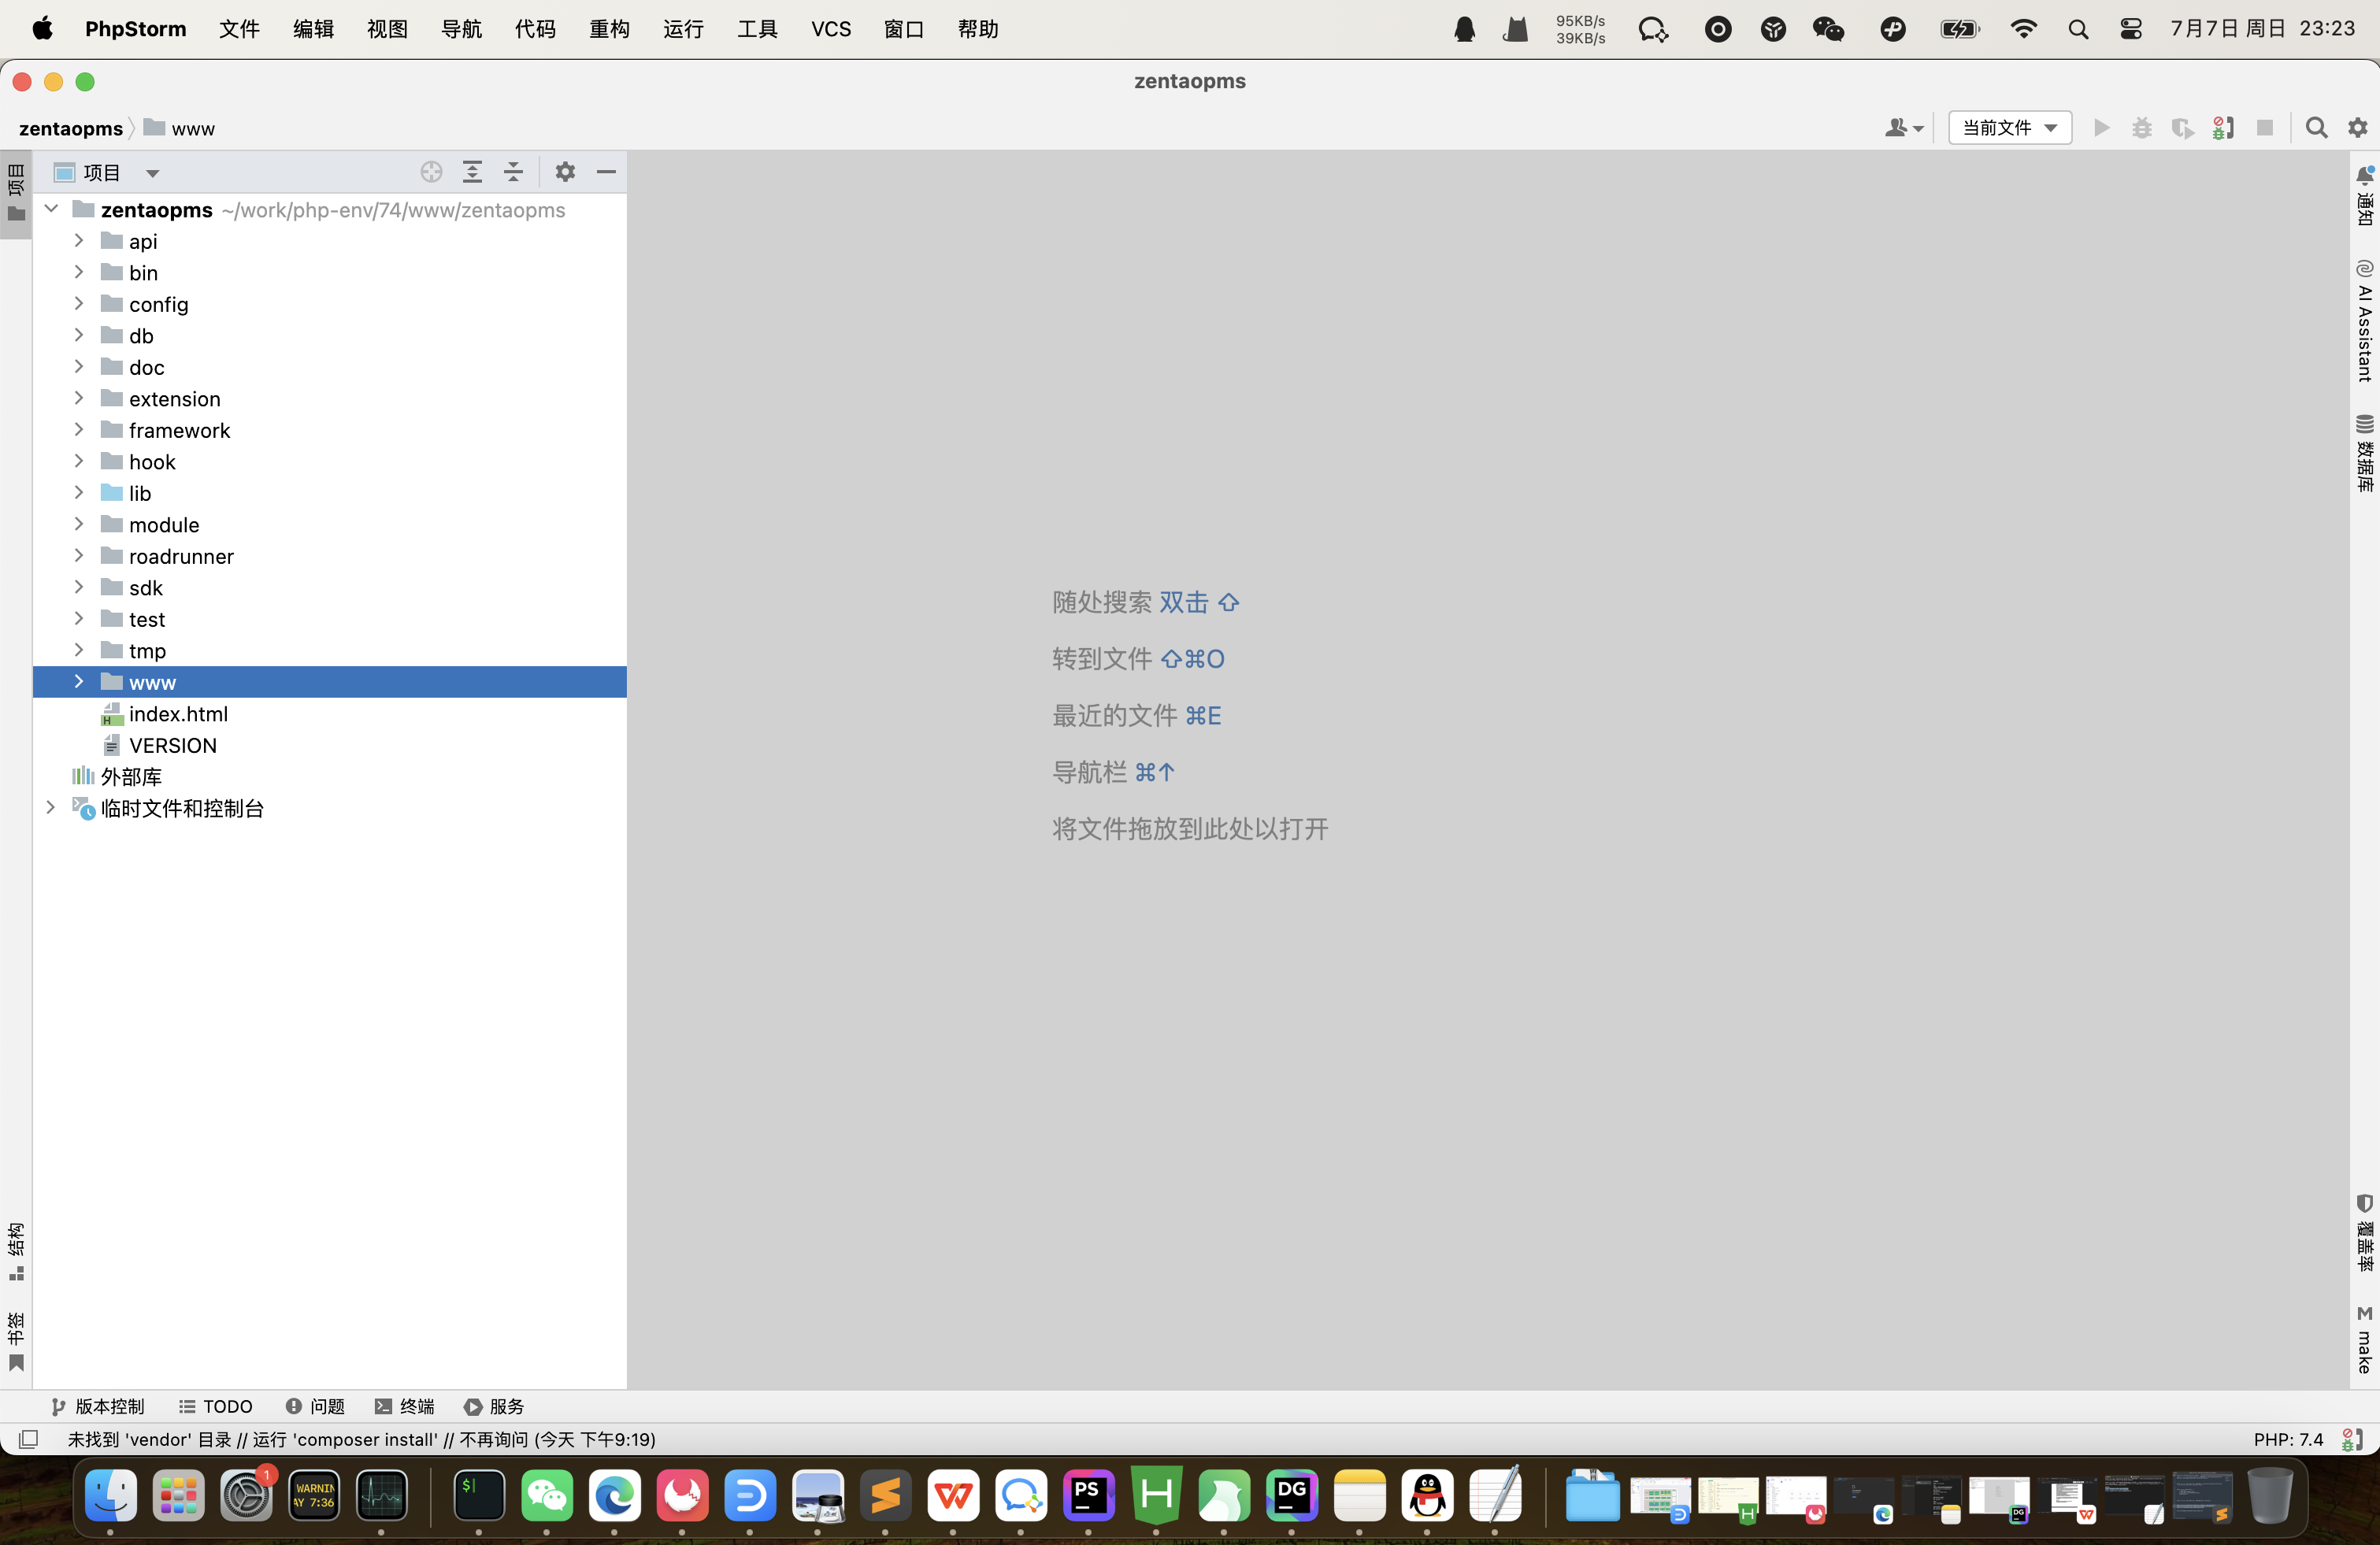Click the locate file target icon
This screenshot has height=1545, width=2380.
point(431,172)
